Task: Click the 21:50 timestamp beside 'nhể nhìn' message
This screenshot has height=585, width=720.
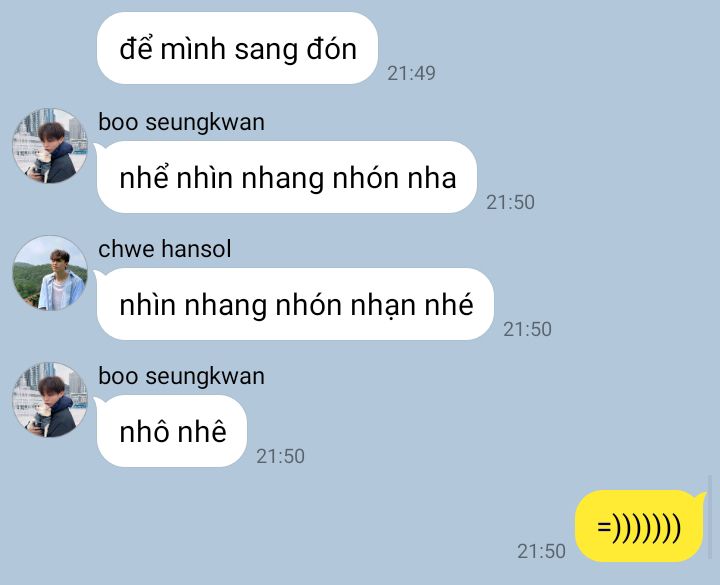Action: (x=511, y=202)
